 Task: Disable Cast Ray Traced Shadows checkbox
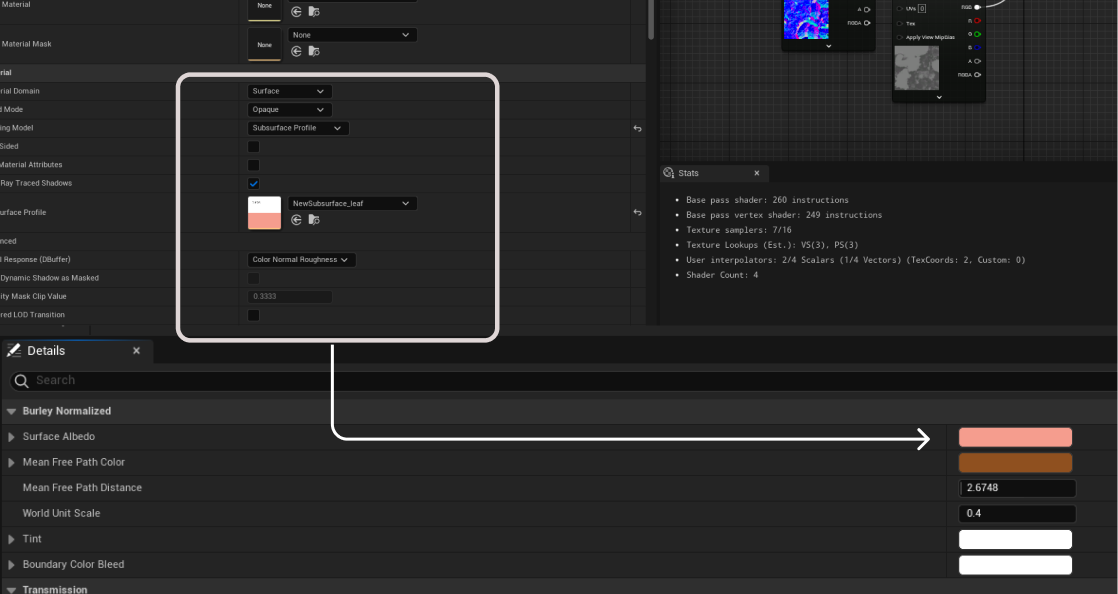[254, 183]
